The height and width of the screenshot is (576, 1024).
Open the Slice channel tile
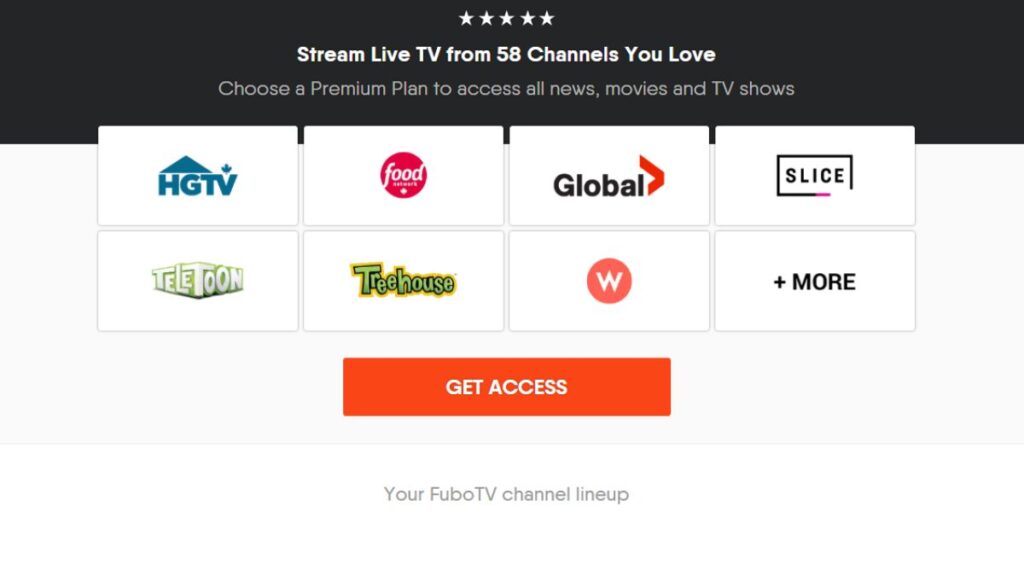[x=815, y=176]
